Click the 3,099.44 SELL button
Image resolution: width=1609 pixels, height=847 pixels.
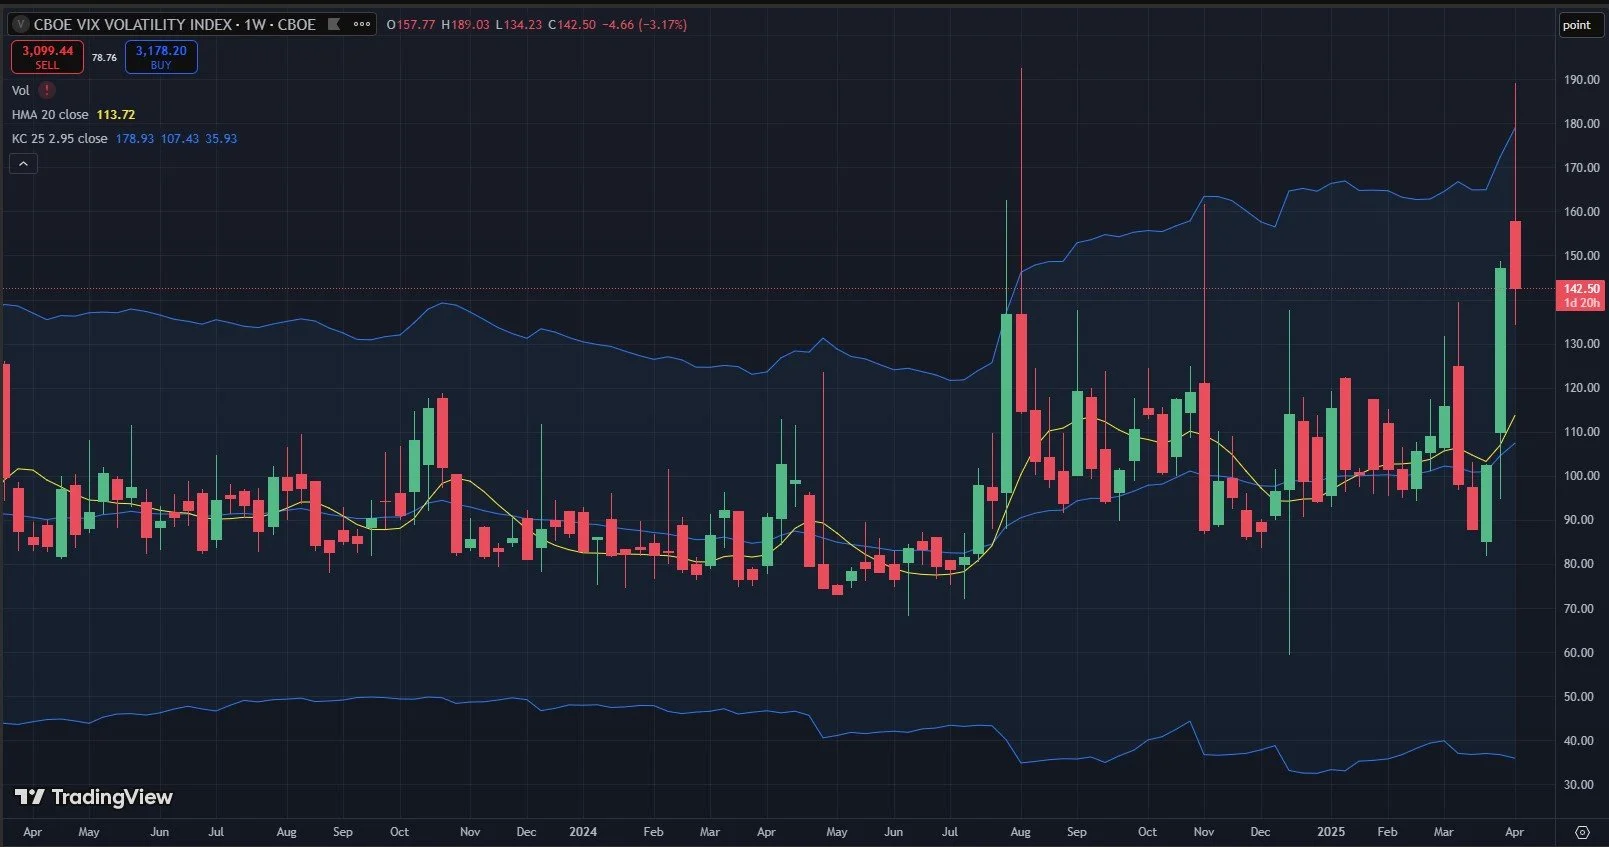[47, 57]
